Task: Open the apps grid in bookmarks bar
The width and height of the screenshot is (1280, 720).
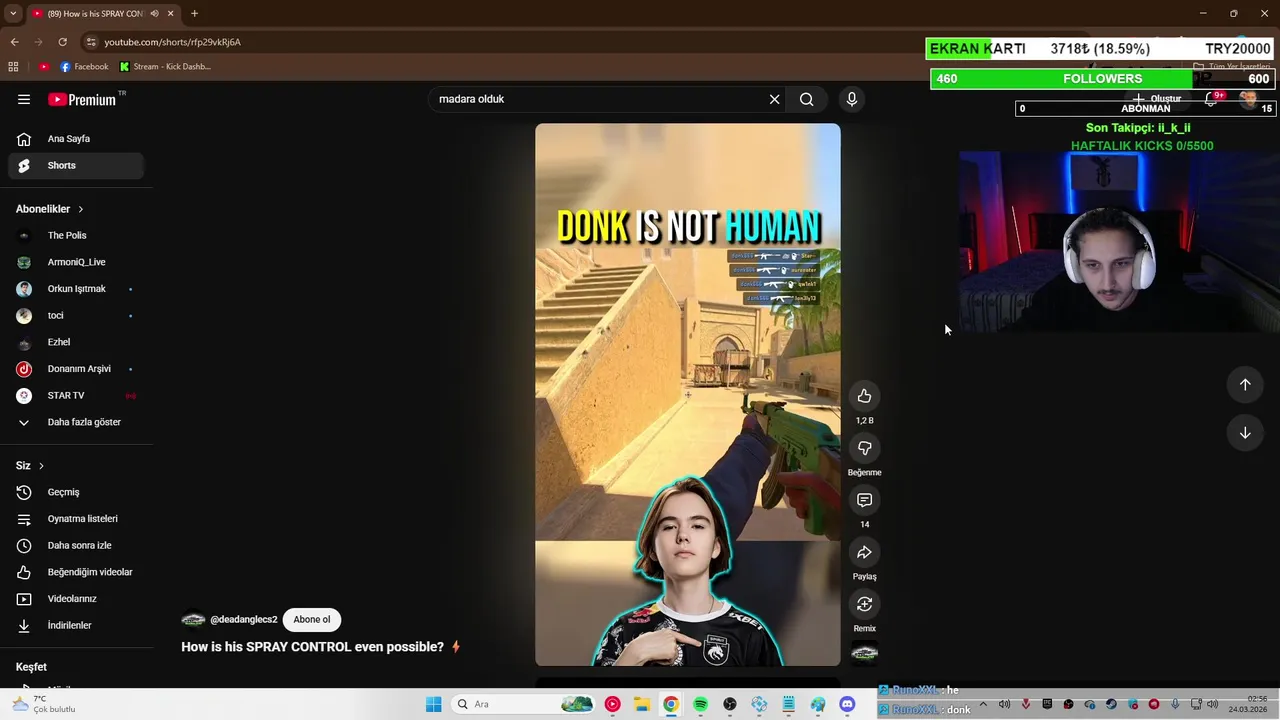Action: pyautogui.click(x=13, y=67)
